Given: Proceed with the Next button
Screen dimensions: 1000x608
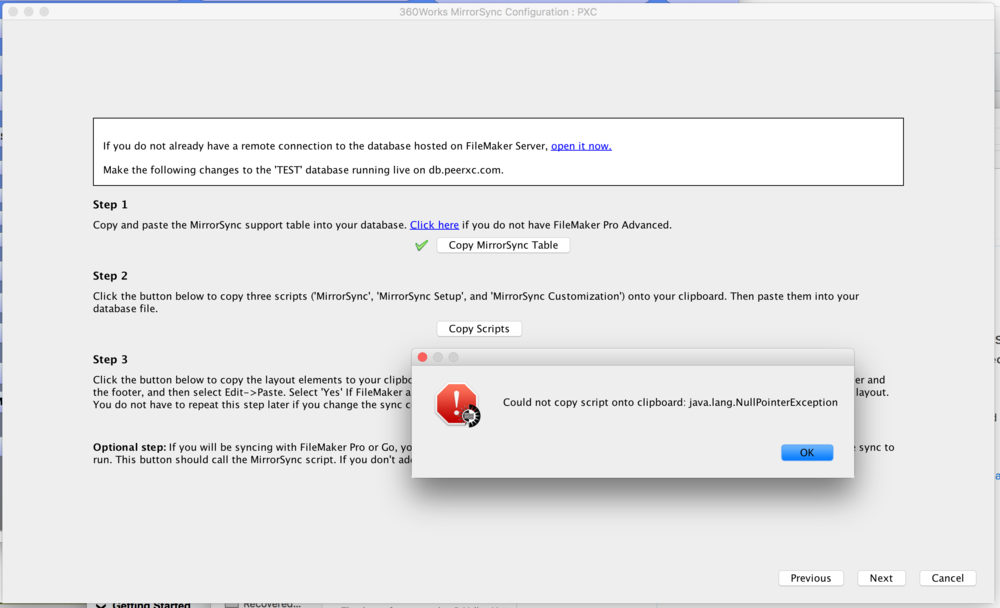Looking at the screenshot, I should coord(881,578).
